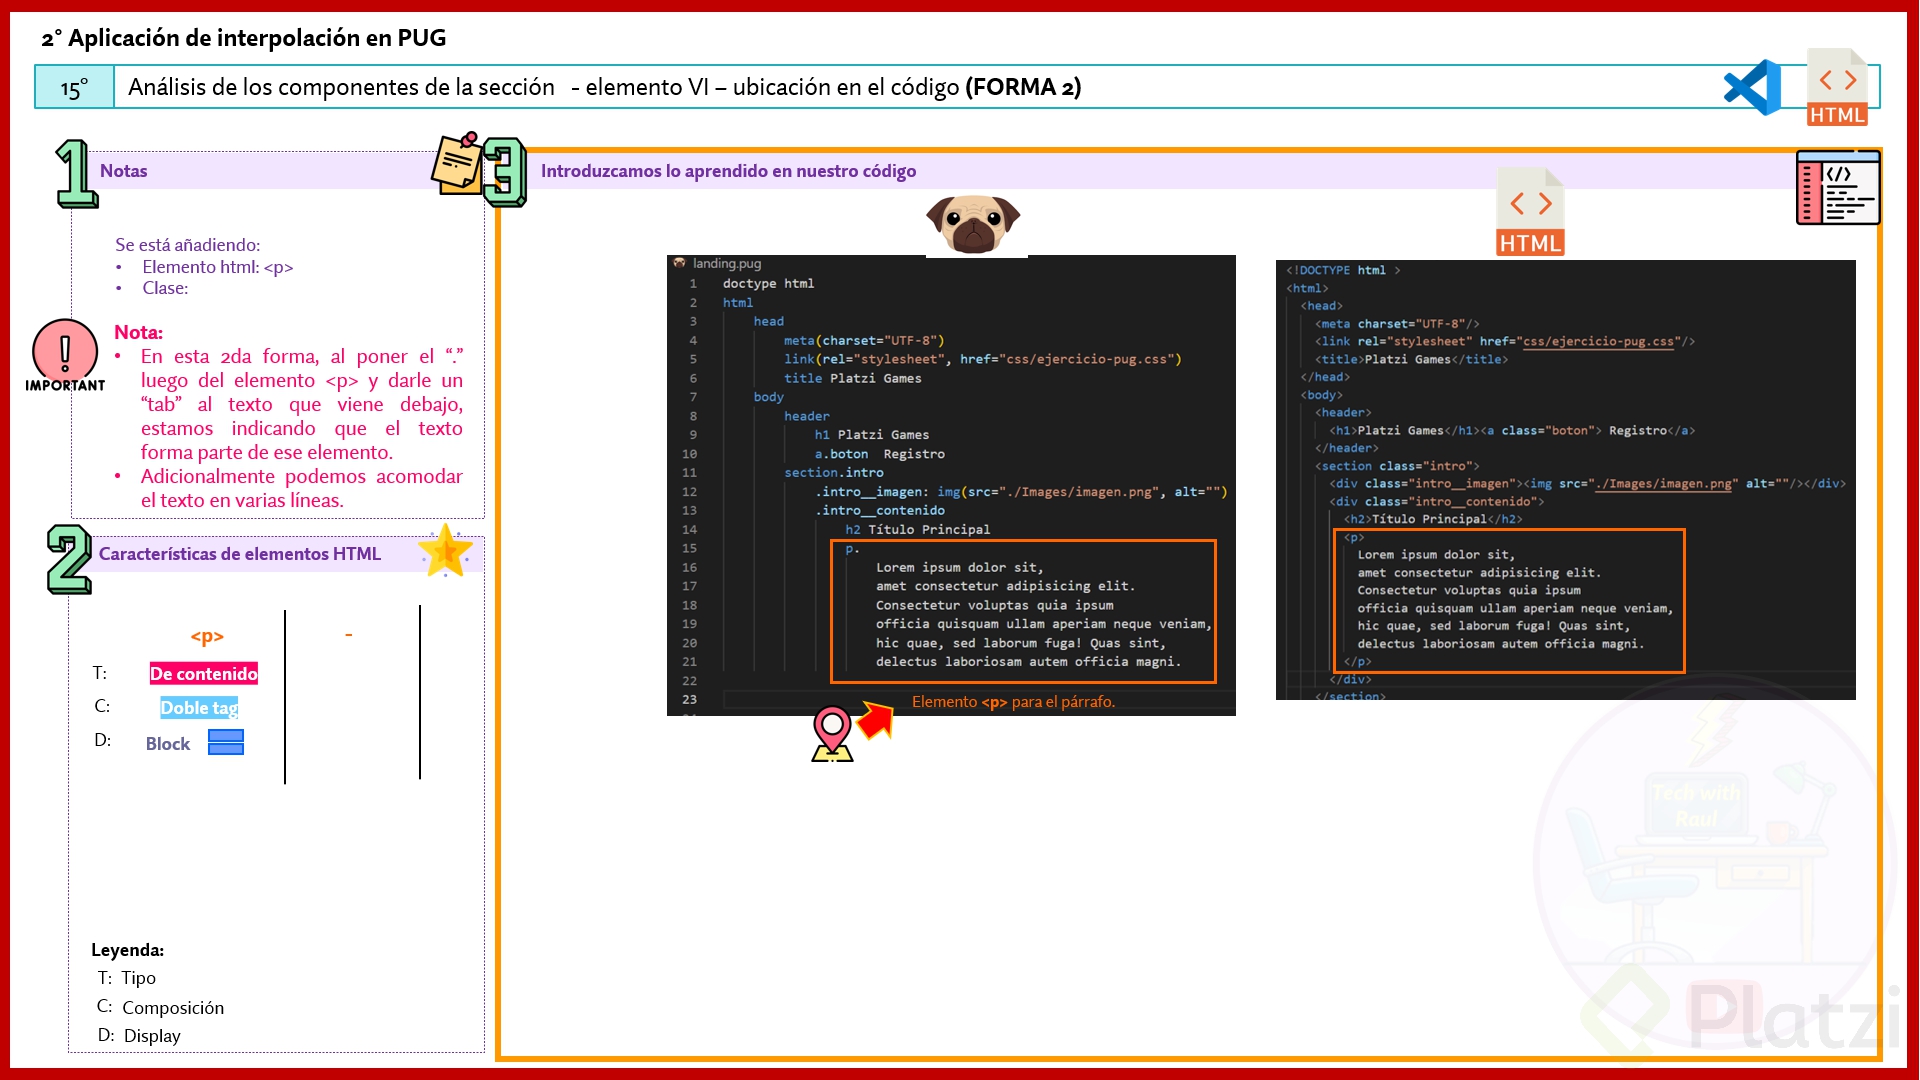Viewport: 1920px width, 1080px height.
Task: Click the sticky notes pushpin icon
Action: point(457,162)
